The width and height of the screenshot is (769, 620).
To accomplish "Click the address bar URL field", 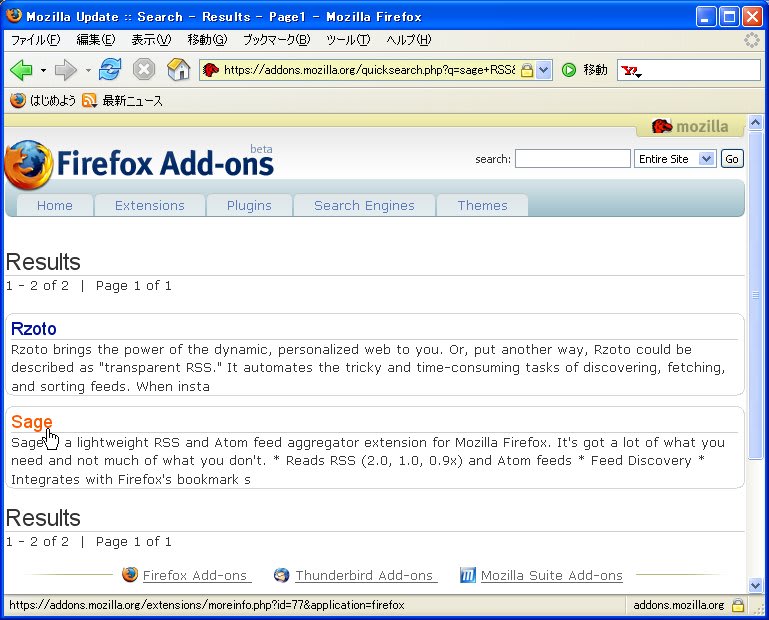I will point(369,70).
